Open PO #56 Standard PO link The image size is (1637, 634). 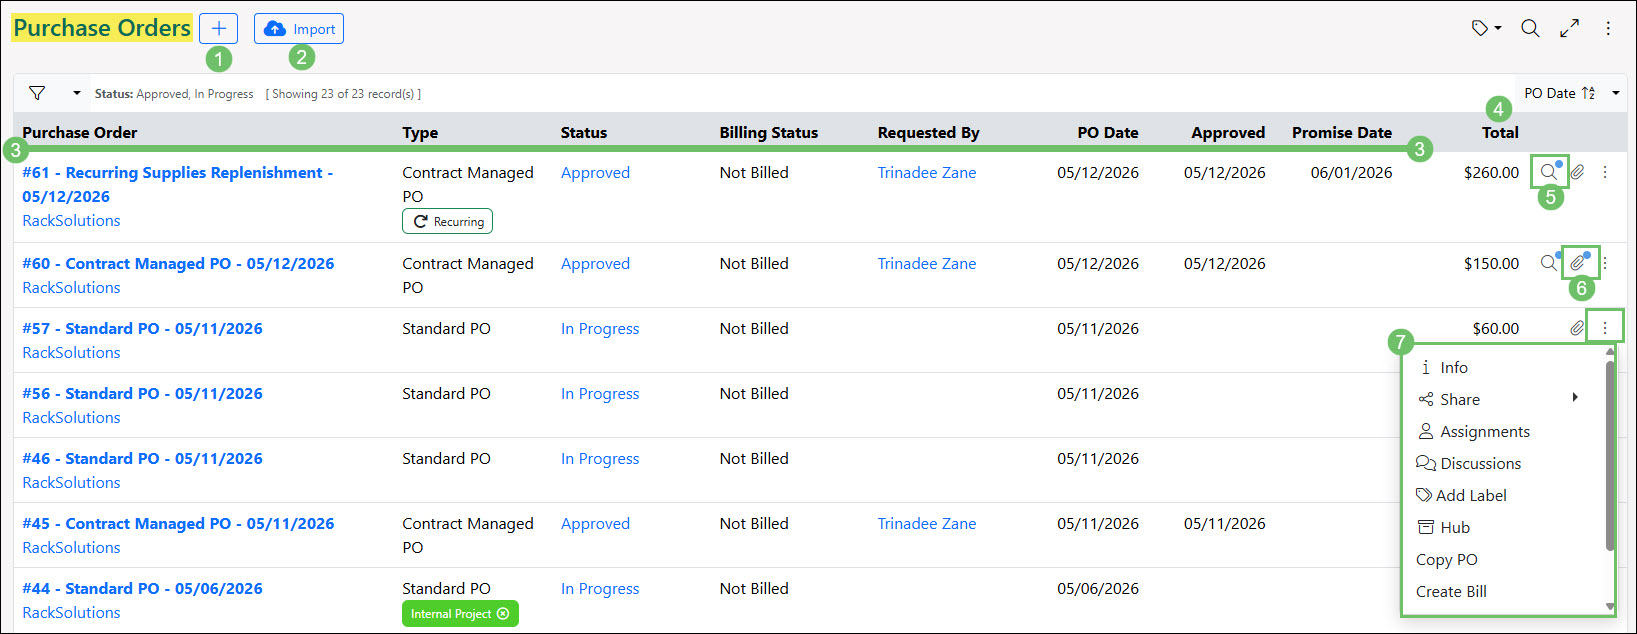point(142,393)
